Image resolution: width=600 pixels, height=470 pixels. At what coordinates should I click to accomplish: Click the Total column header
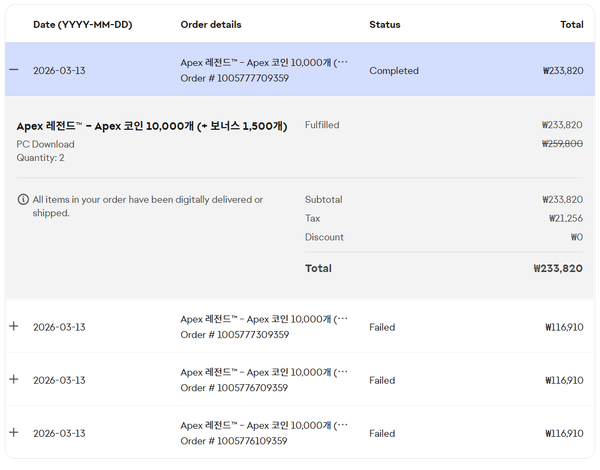point(571,24)
